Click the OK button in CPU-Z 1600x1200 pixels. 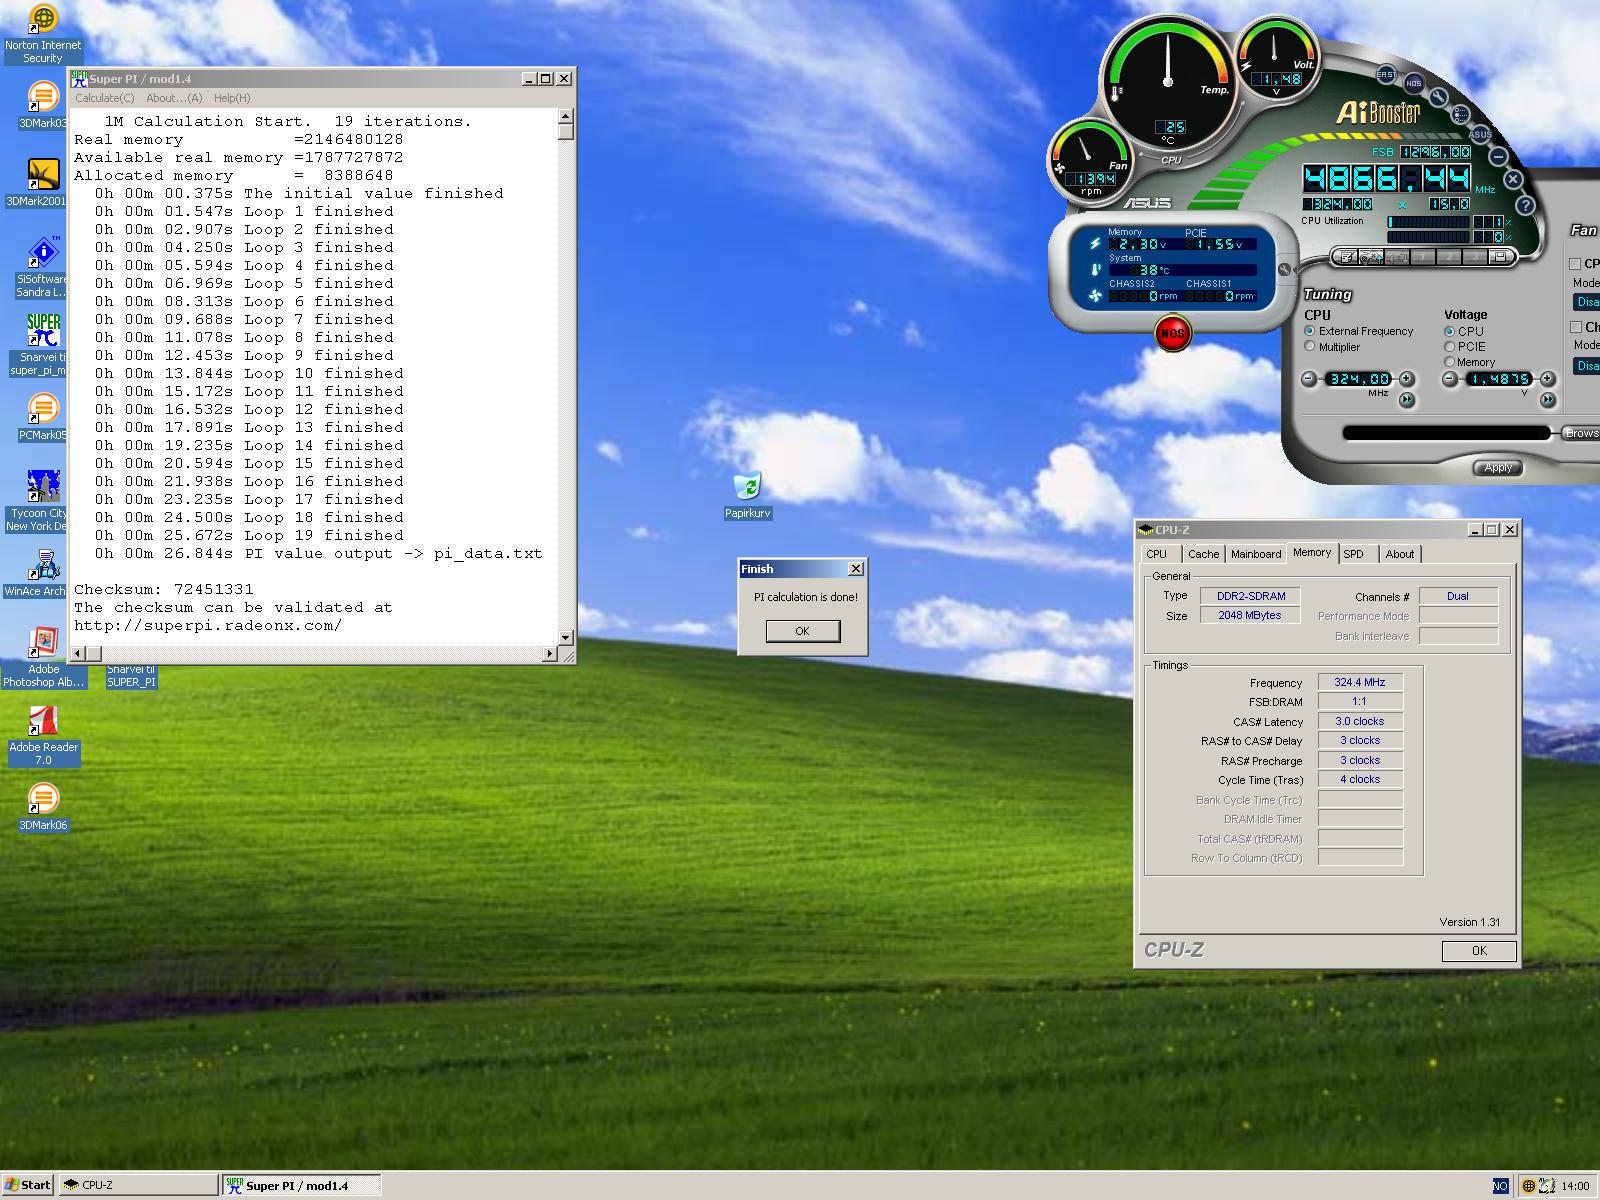click(1479, 951)
